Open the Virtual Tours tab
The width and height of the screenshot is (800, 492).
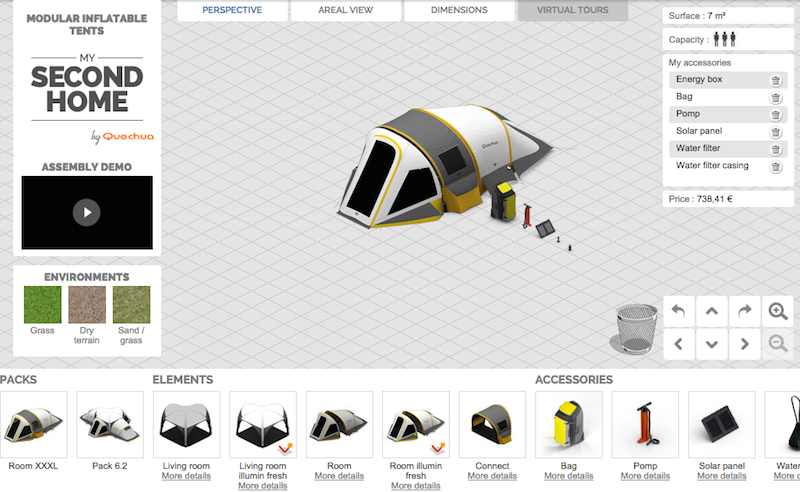tap(572, 10)
